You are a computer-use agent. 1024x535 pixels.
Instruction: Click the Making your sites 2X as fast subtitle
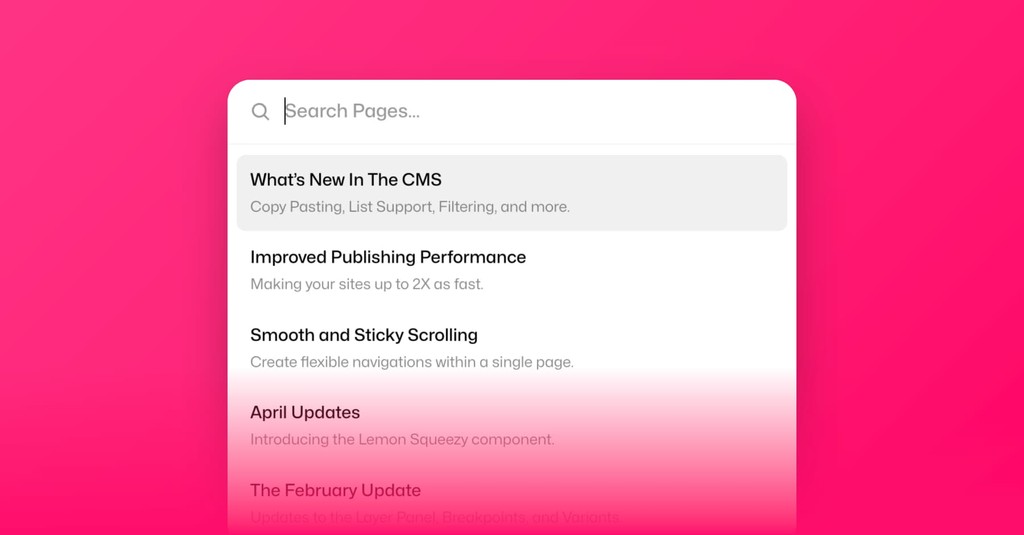click(367, 284)
